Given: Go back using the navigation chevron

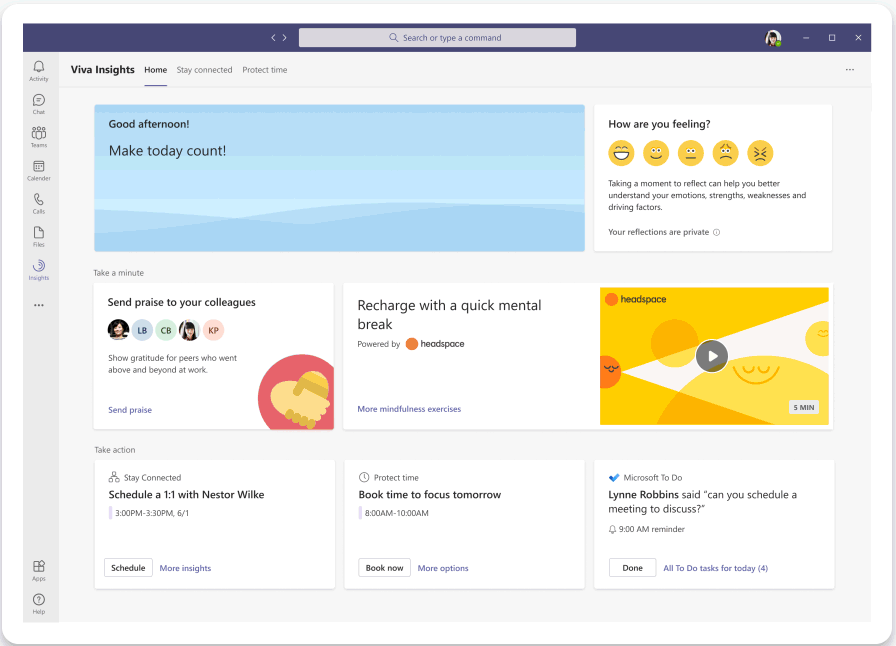Looking at the screenshot, I should [273, 37].
